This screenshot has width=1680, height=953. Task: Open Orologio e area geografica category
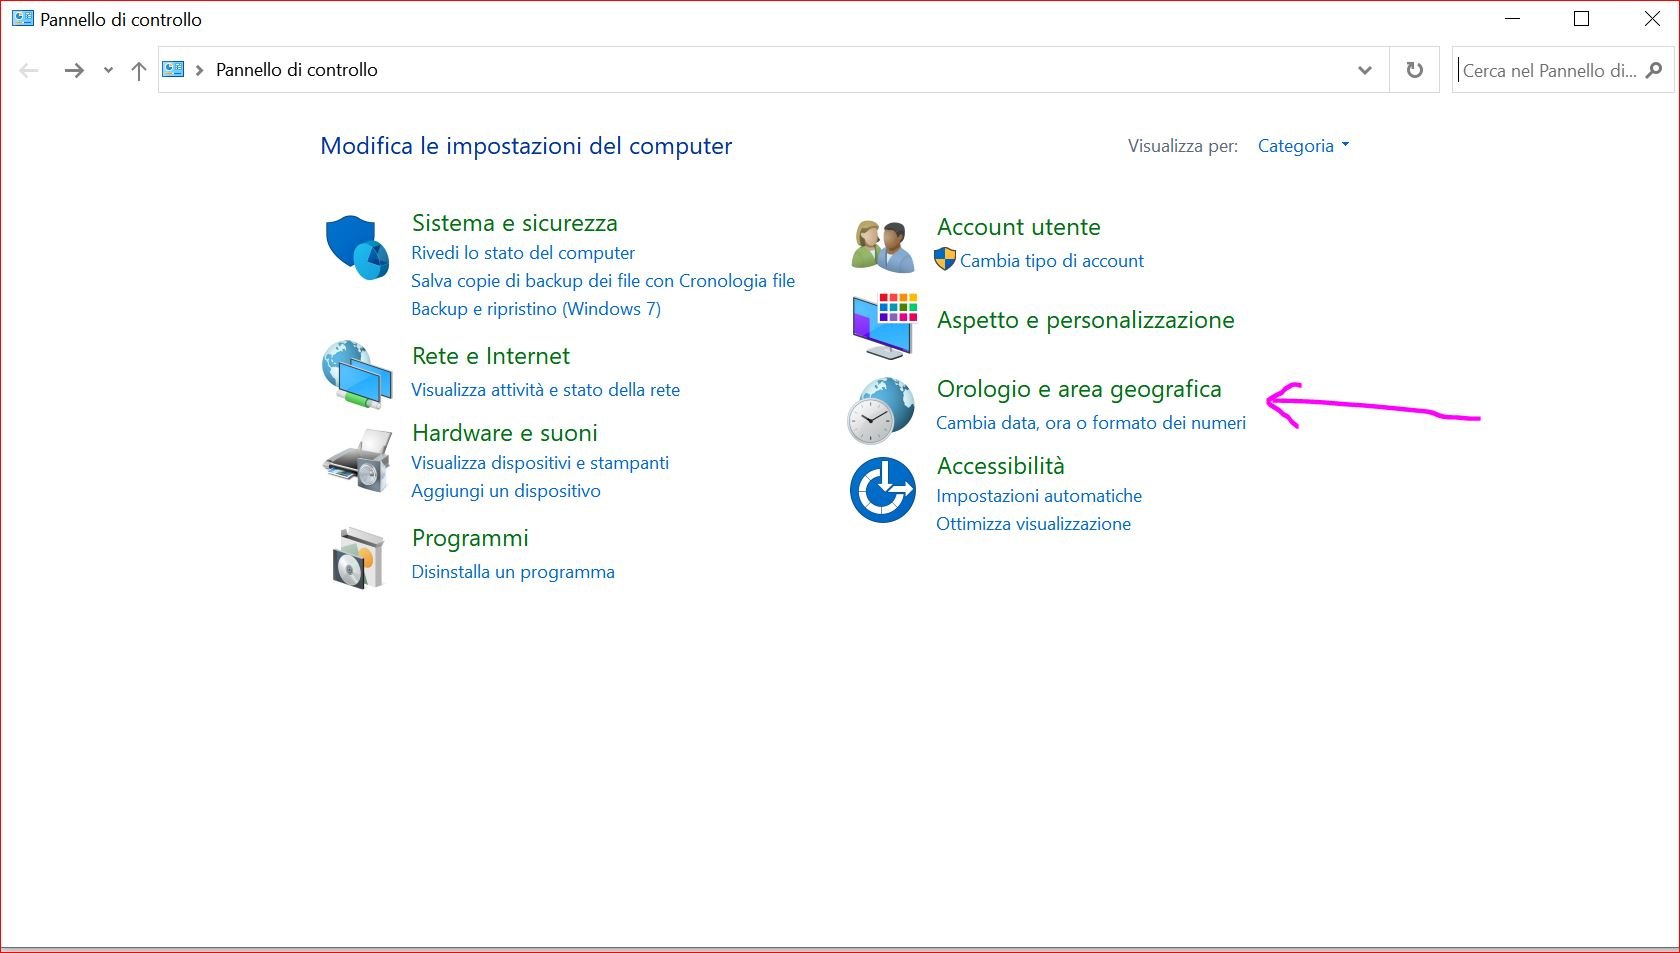(1079, 389)
